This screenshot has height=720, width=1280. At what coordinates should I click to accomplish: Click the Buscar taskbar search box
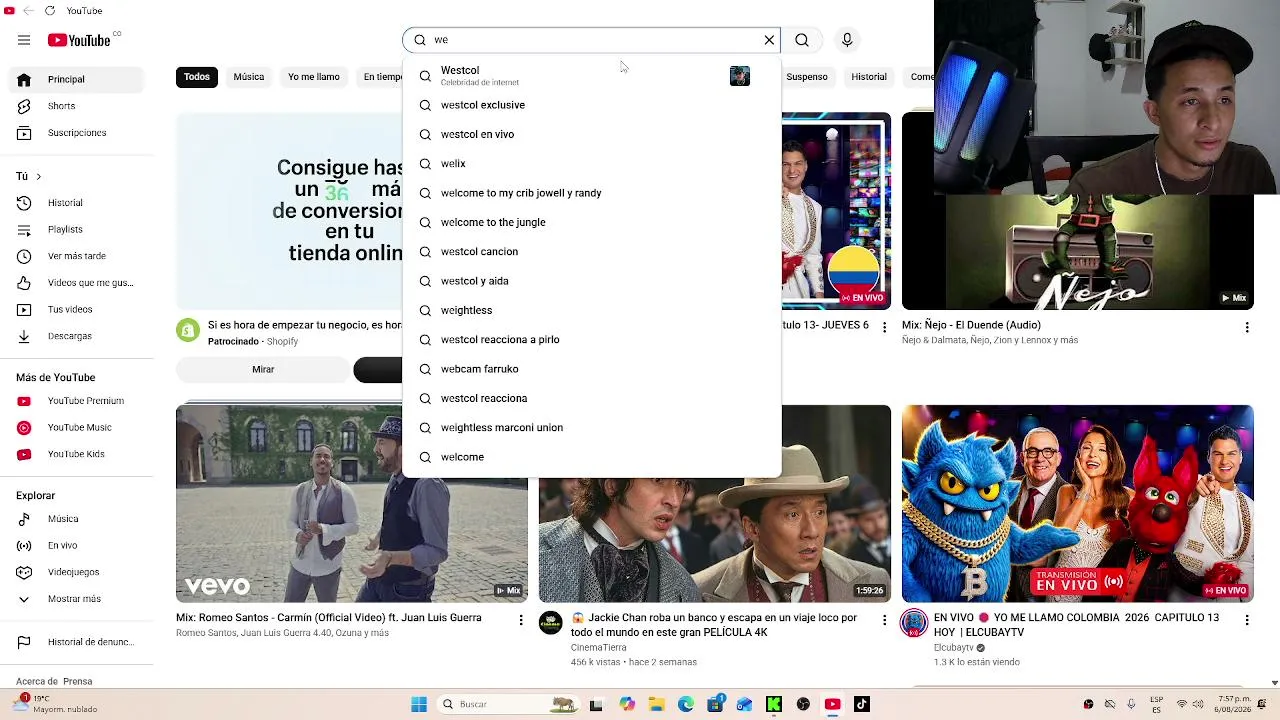(507, 704)
